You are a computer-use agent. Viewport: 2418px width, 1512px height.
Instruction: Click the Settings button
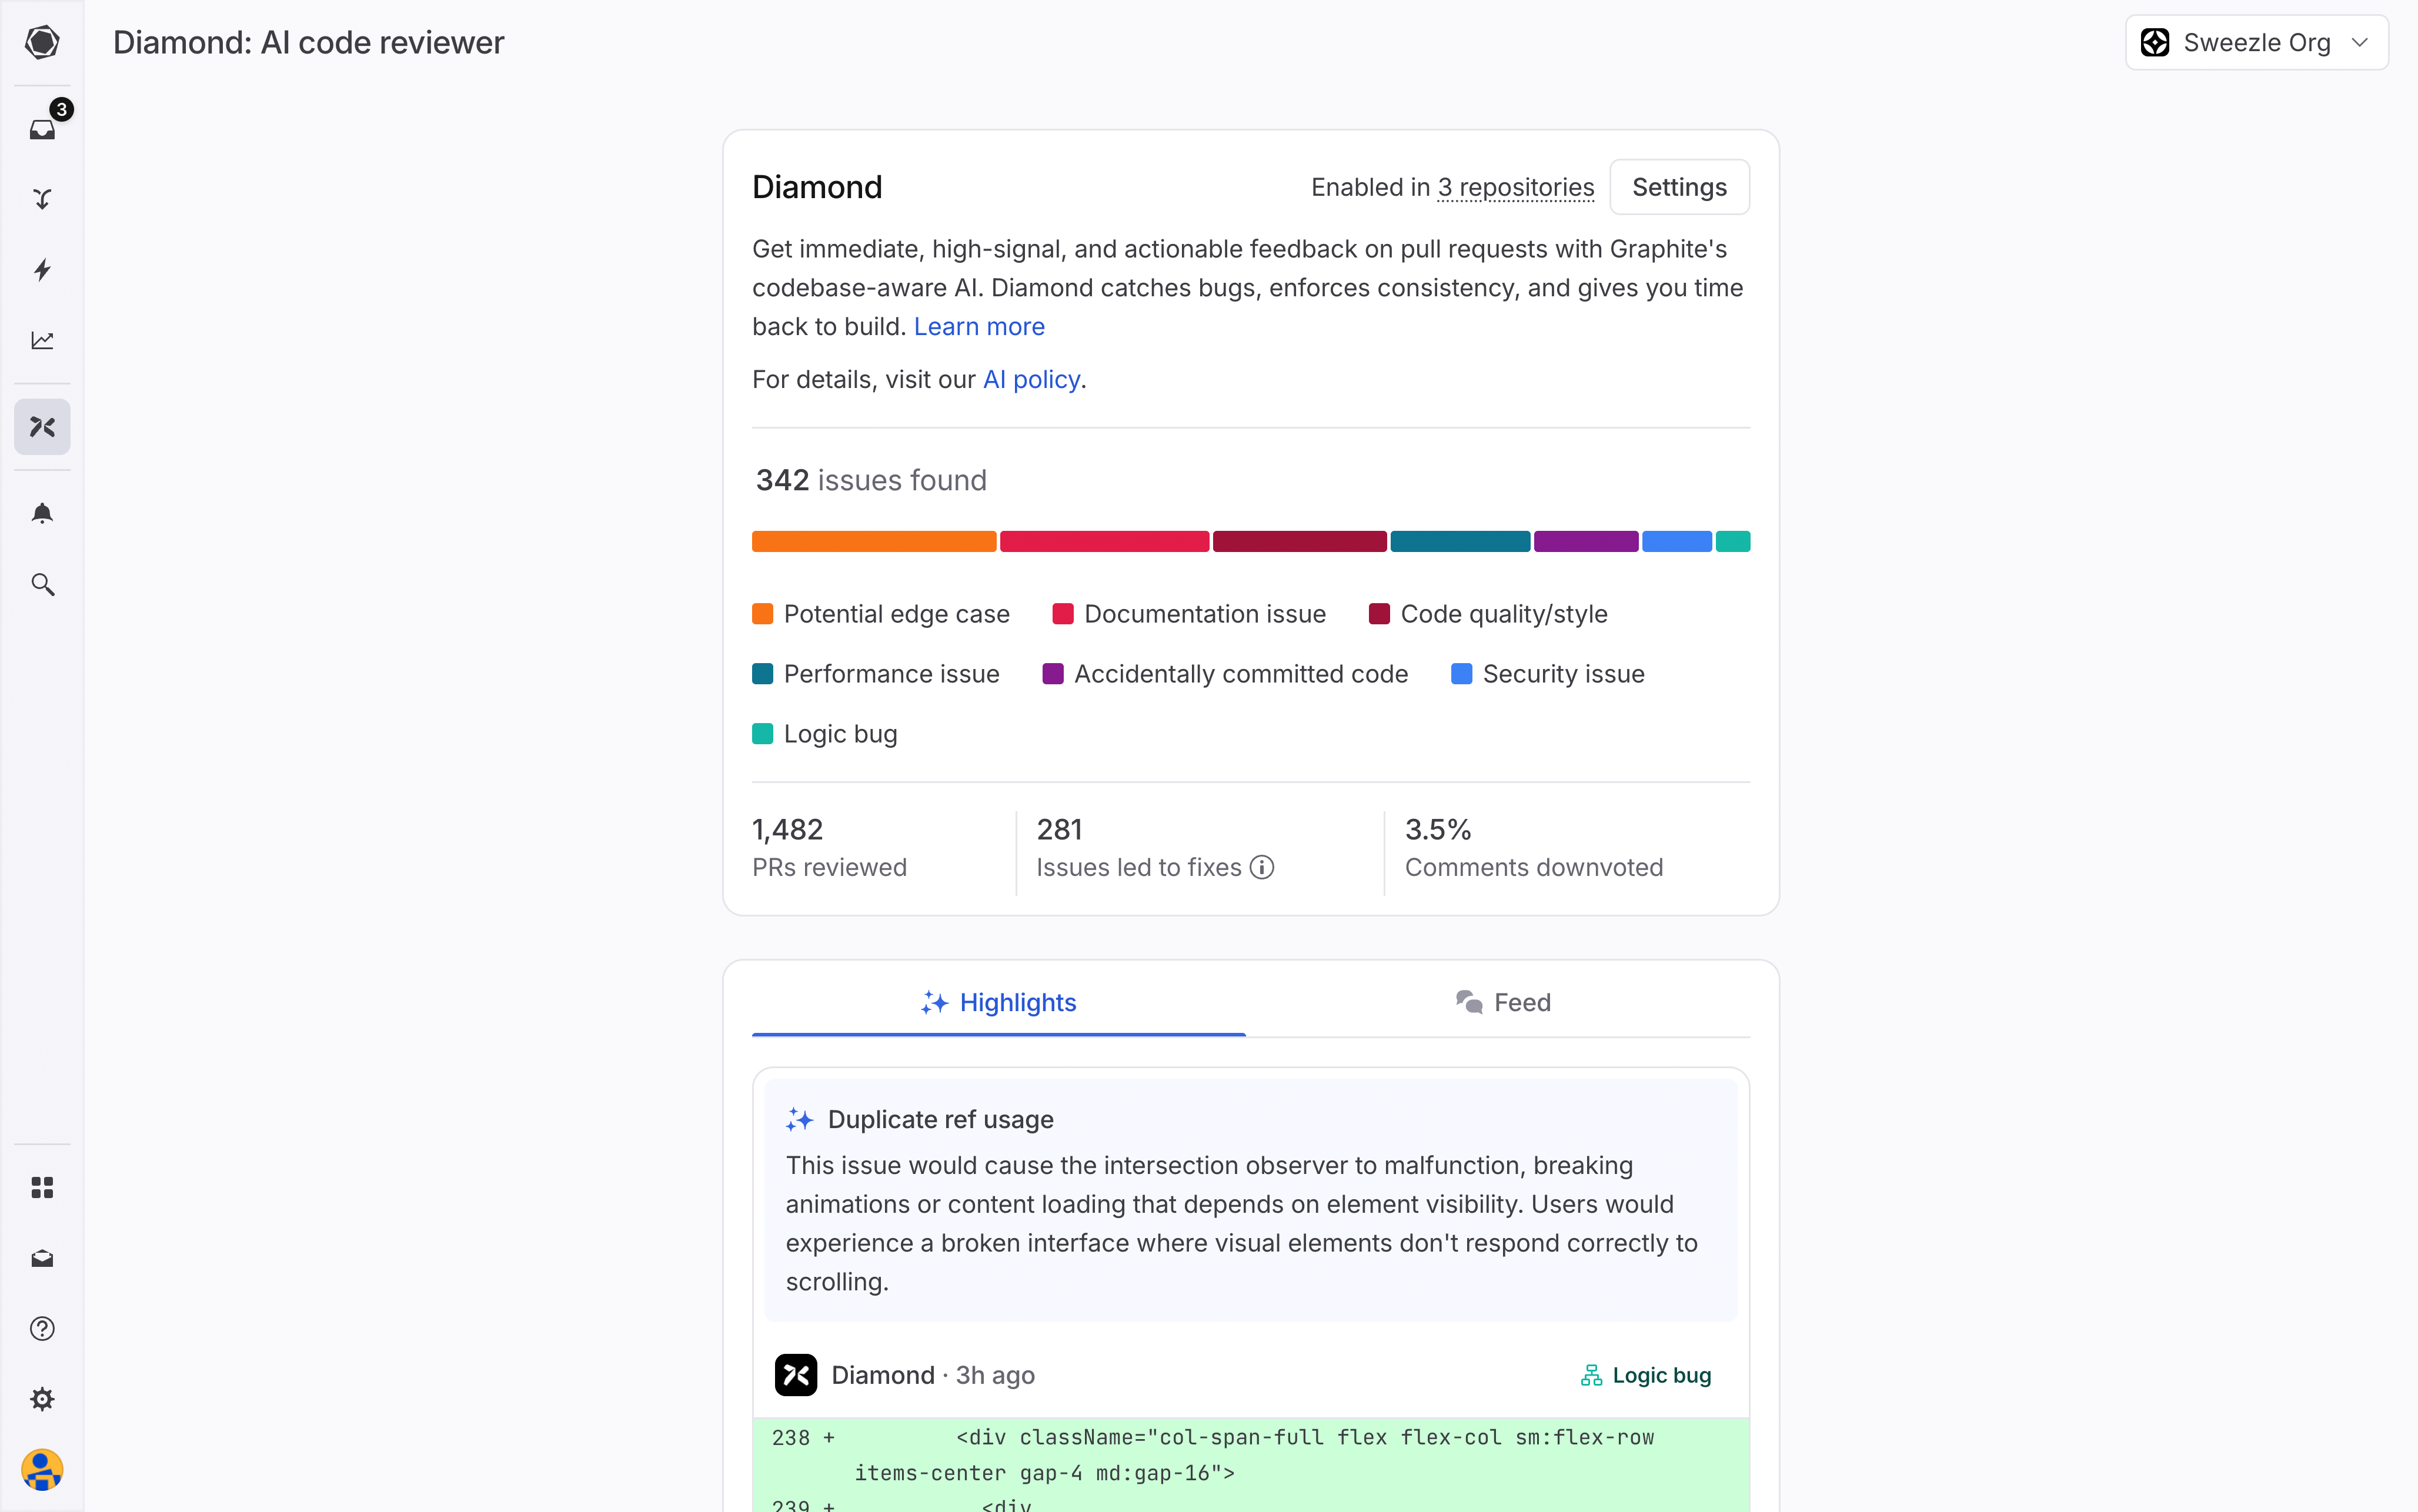pyautogui.click(x=1679, y=187)
